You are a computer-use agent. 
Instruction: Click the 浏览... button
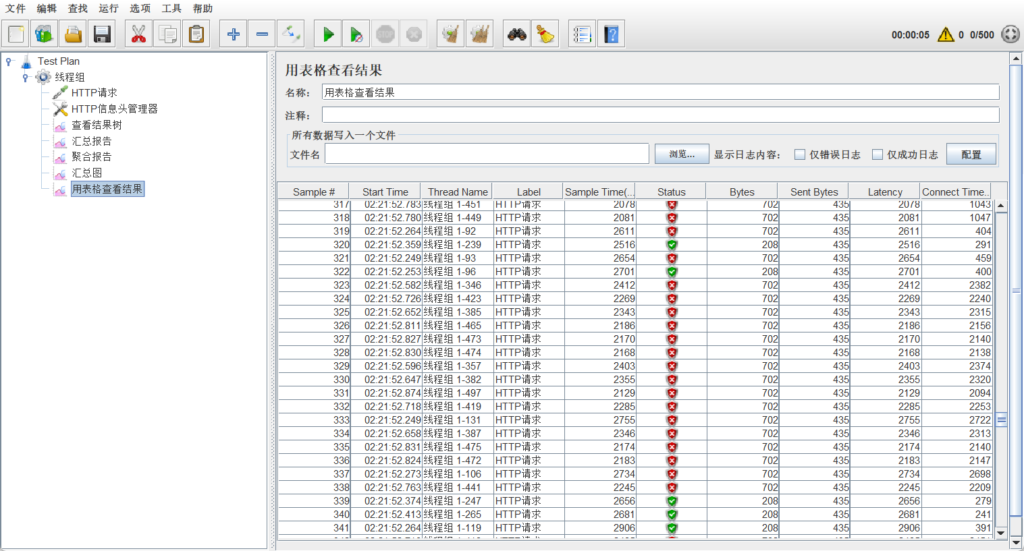coord(682,154)
